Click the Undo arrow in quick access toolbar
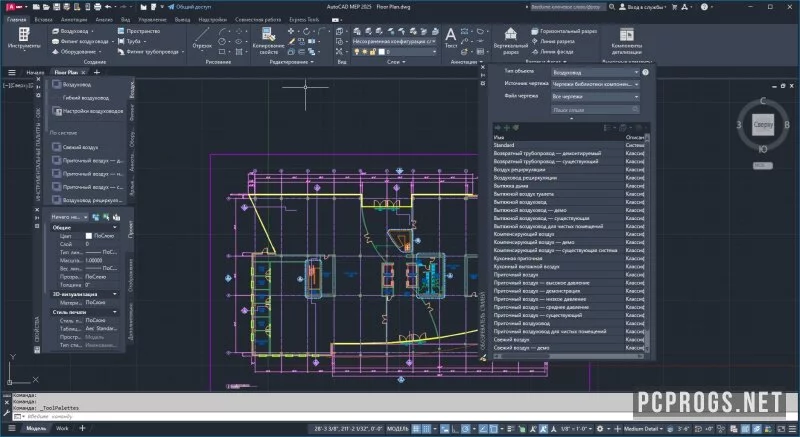The width and height of the screenshot is (800, 437). coord(108,7)
